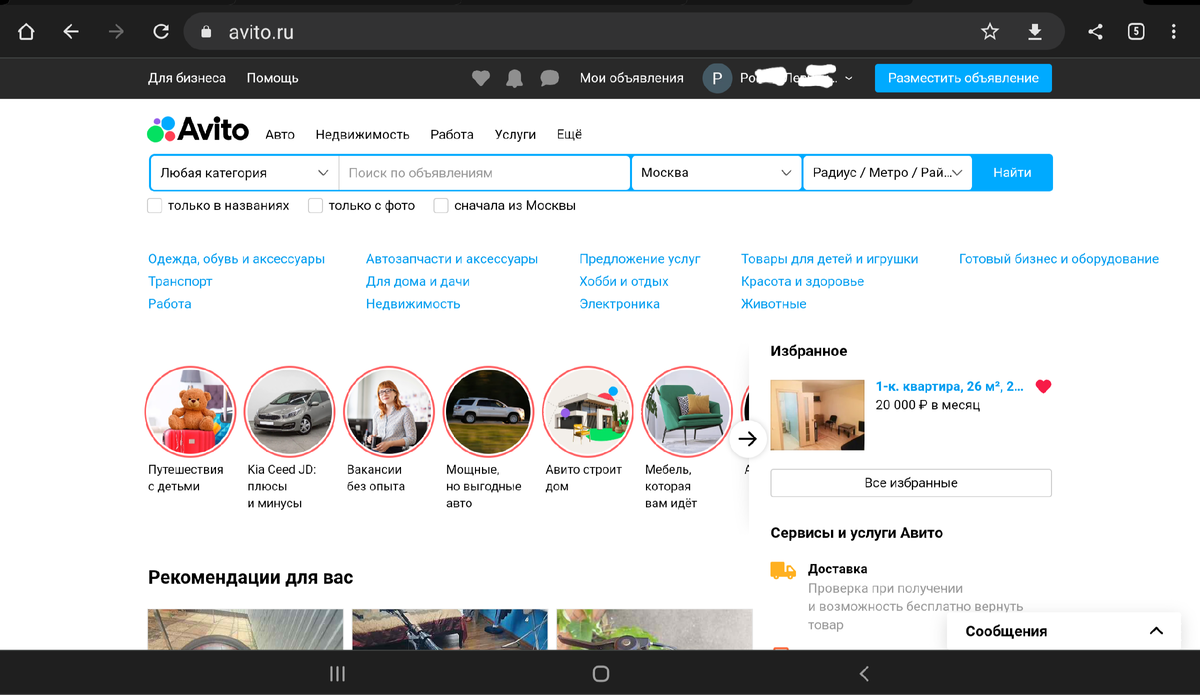Open the 'Авито строит дом' story
The width and height of the screenshot is (1200, 695).
(587, 411)
